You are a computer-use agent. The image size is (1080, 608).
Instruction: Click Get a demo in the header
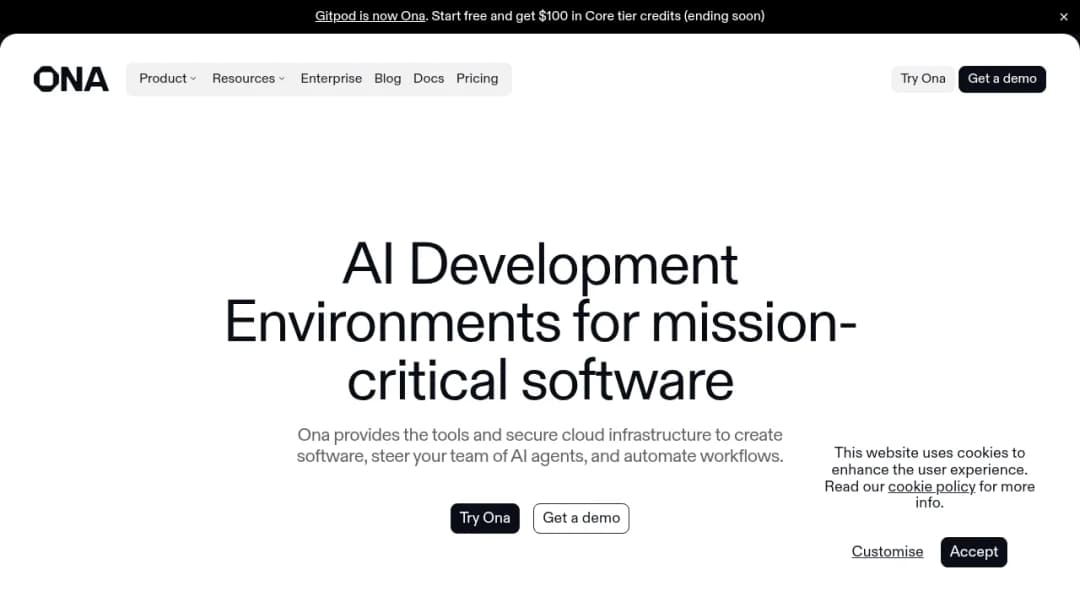click(x=1001, y=78)
